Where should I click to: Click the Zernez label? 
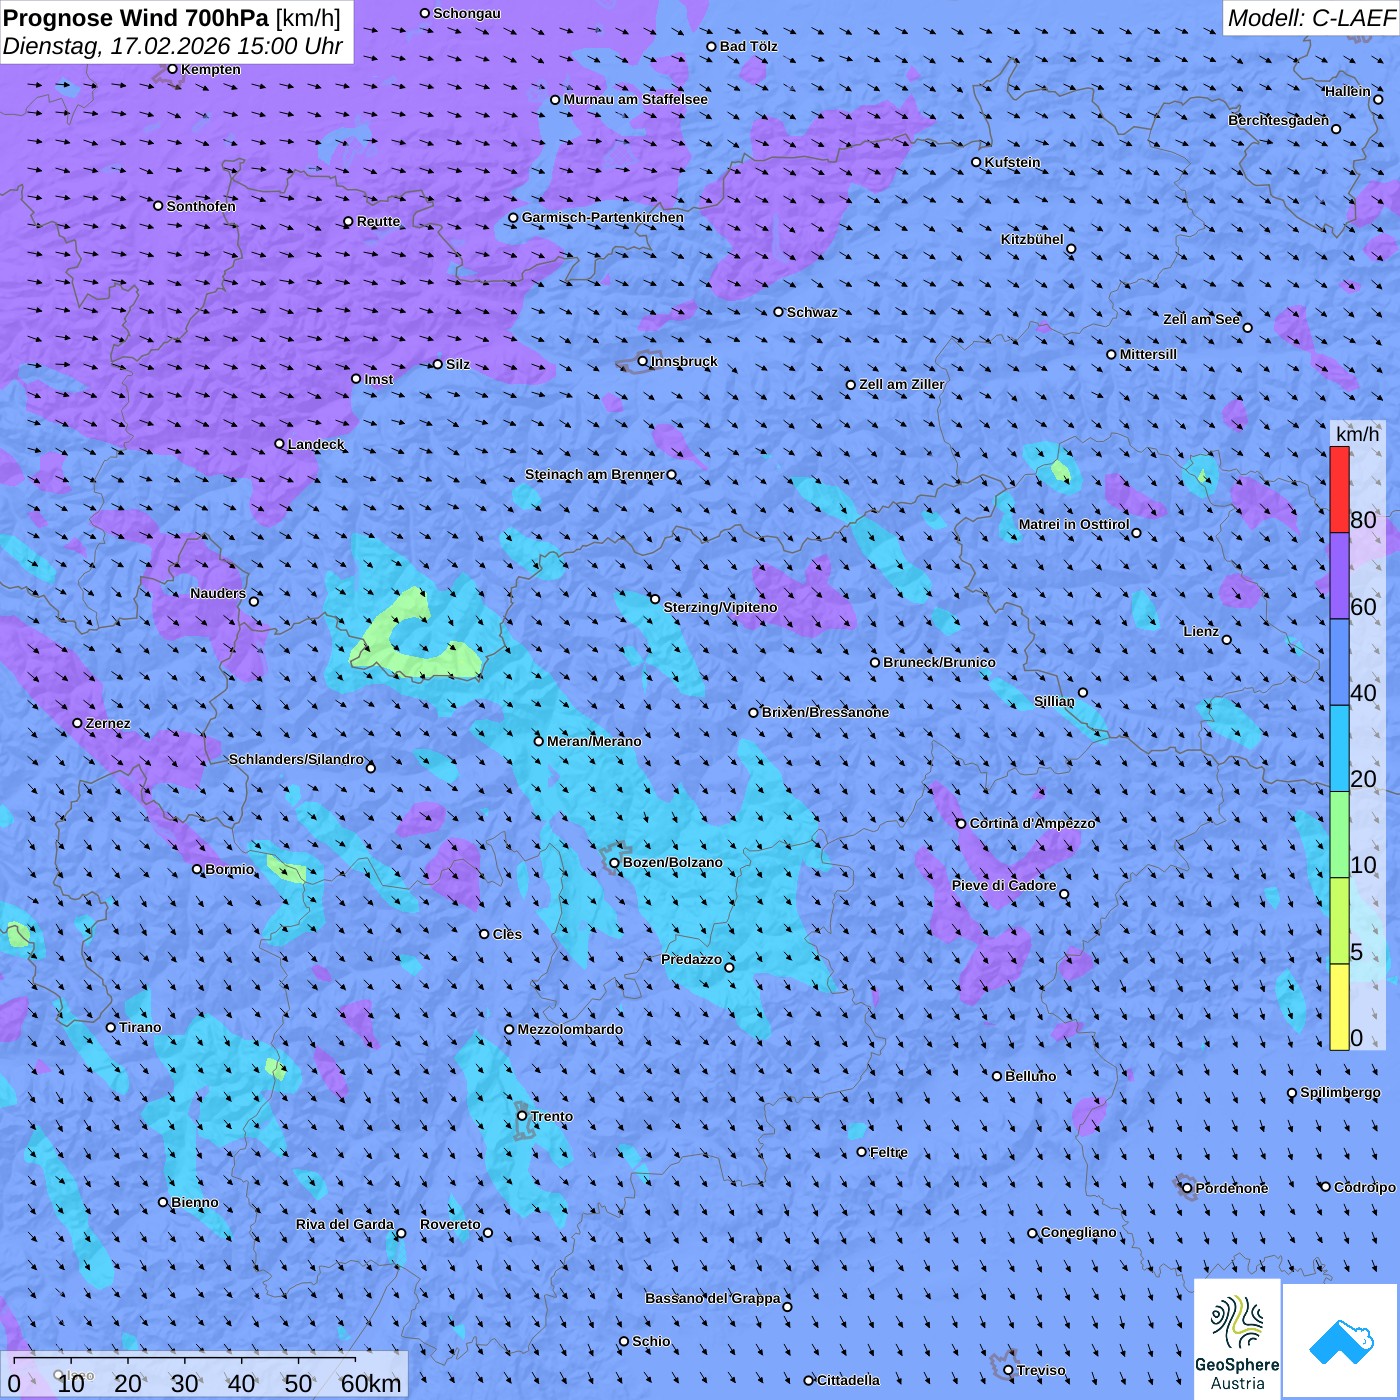108,723
